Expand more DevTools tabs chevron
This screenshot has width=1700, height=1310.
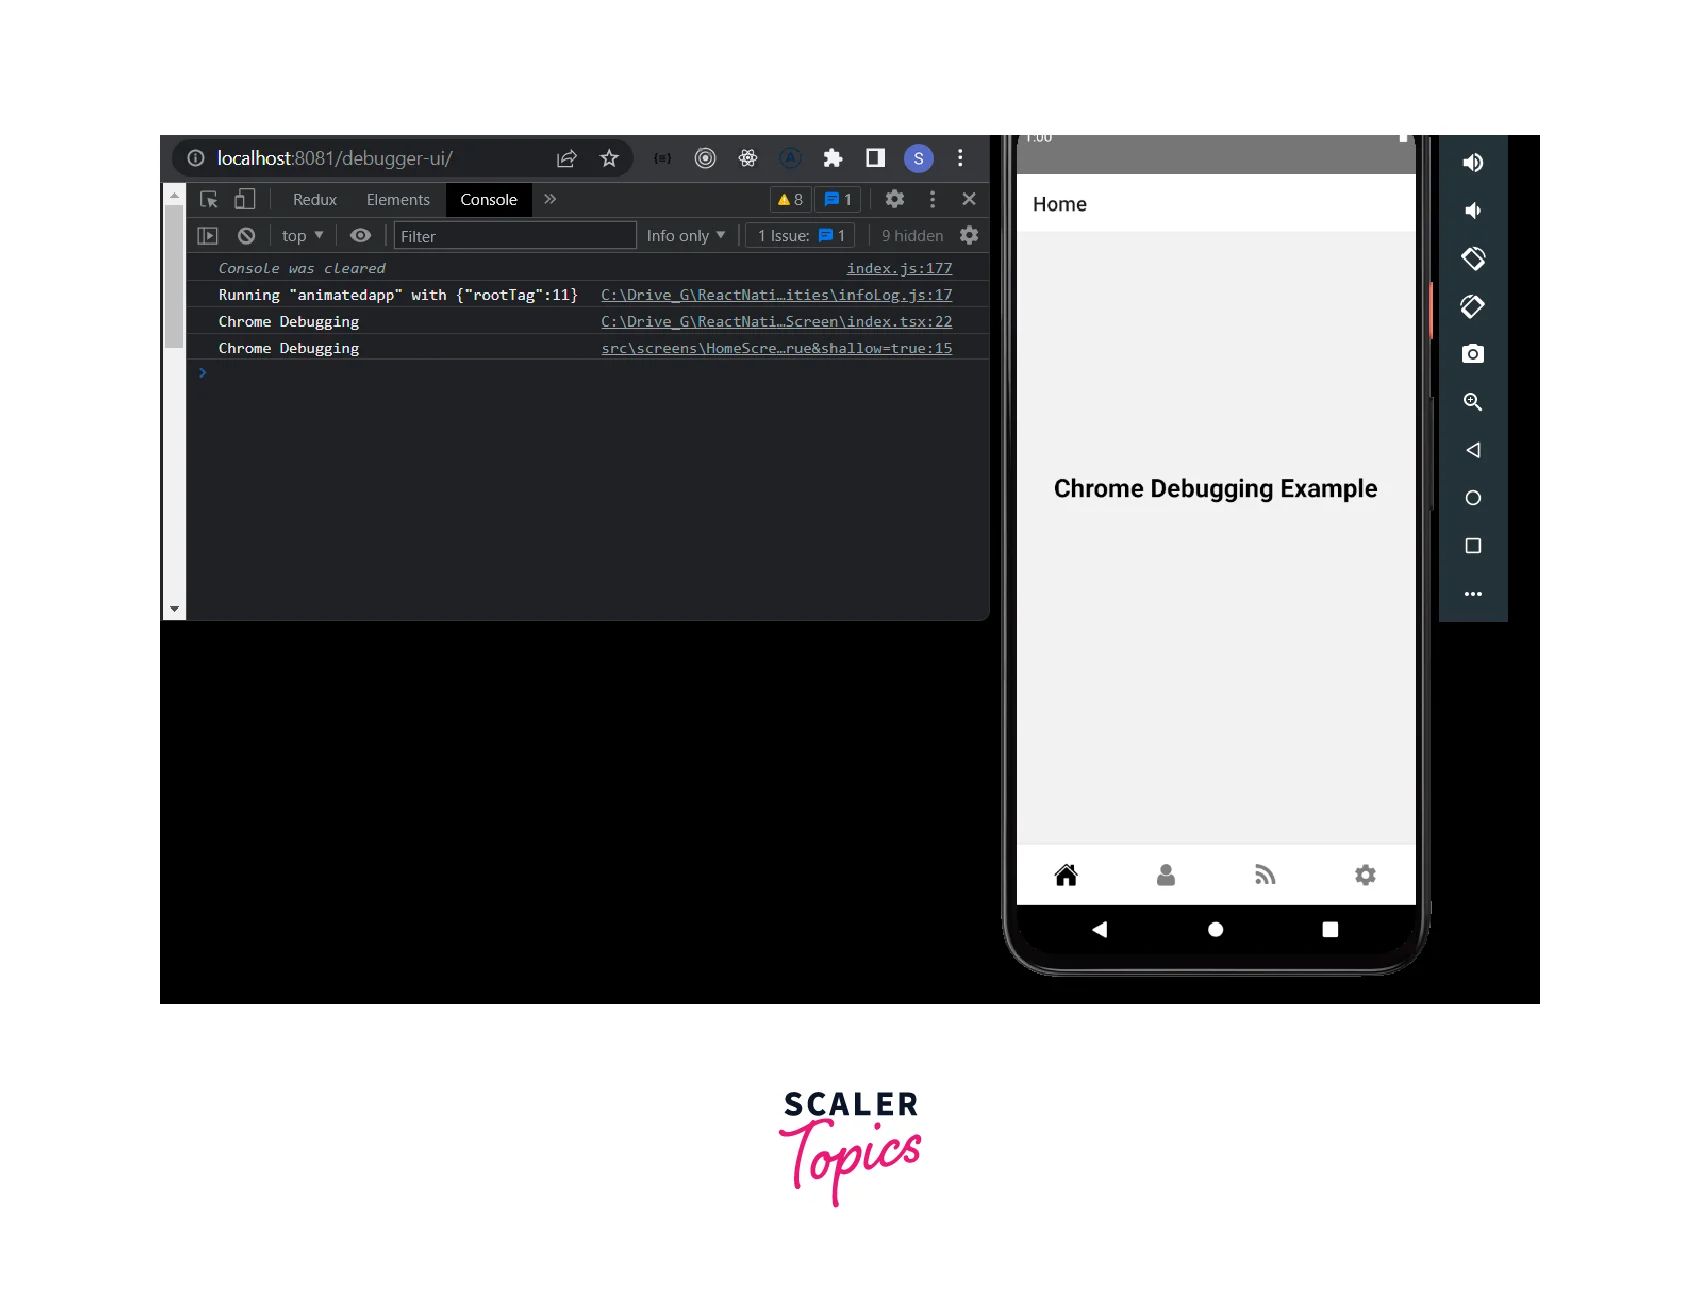[x=550, y=199]
